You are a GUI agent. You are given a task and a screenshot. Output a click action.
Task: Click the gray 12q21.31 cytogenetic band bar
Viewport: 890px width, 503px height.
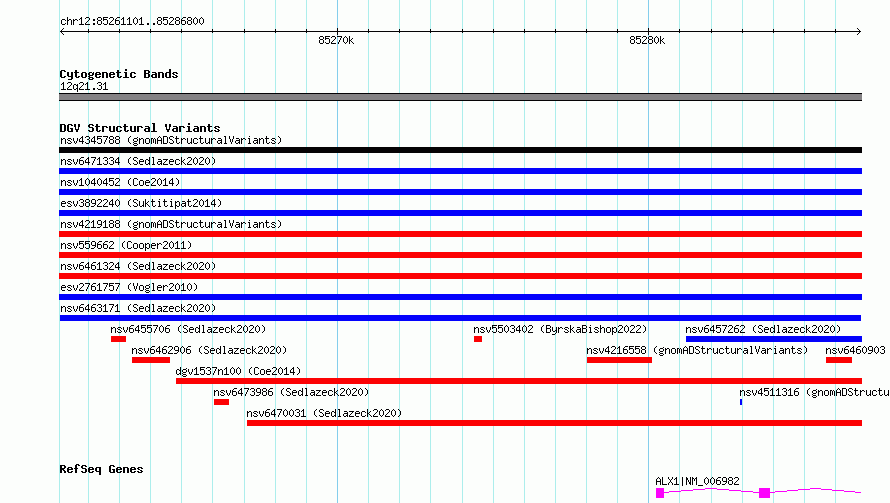[460, 97]
